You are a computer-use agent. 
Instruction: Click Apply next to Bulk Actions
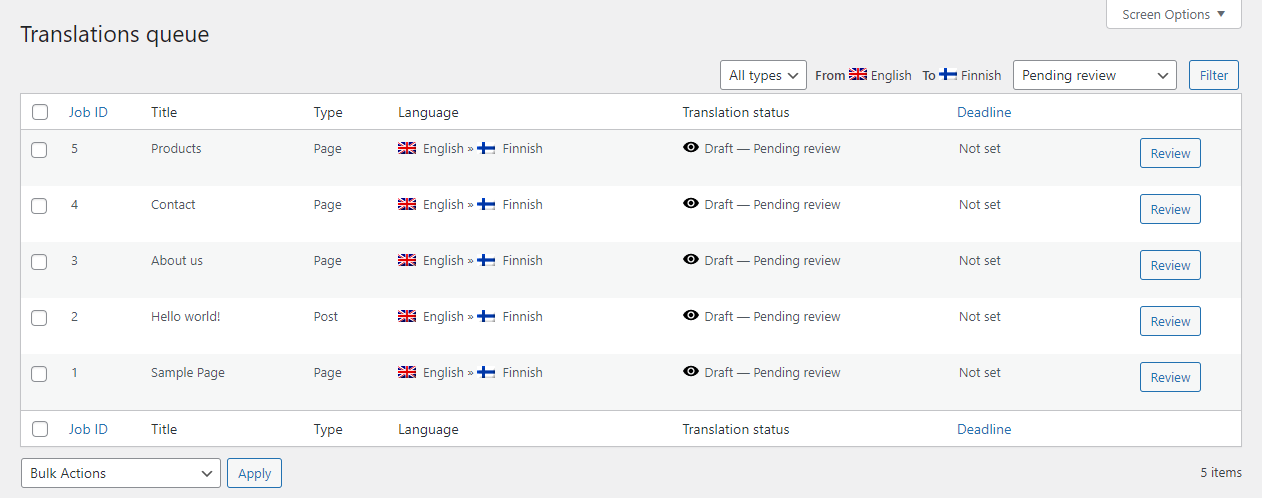coord(254,473)
